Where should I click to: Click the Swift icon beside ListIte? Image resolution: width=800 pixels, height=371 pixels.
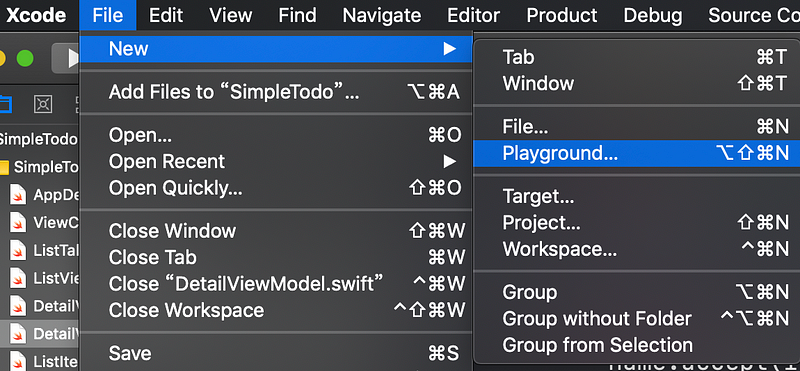(x=18, y=361)
